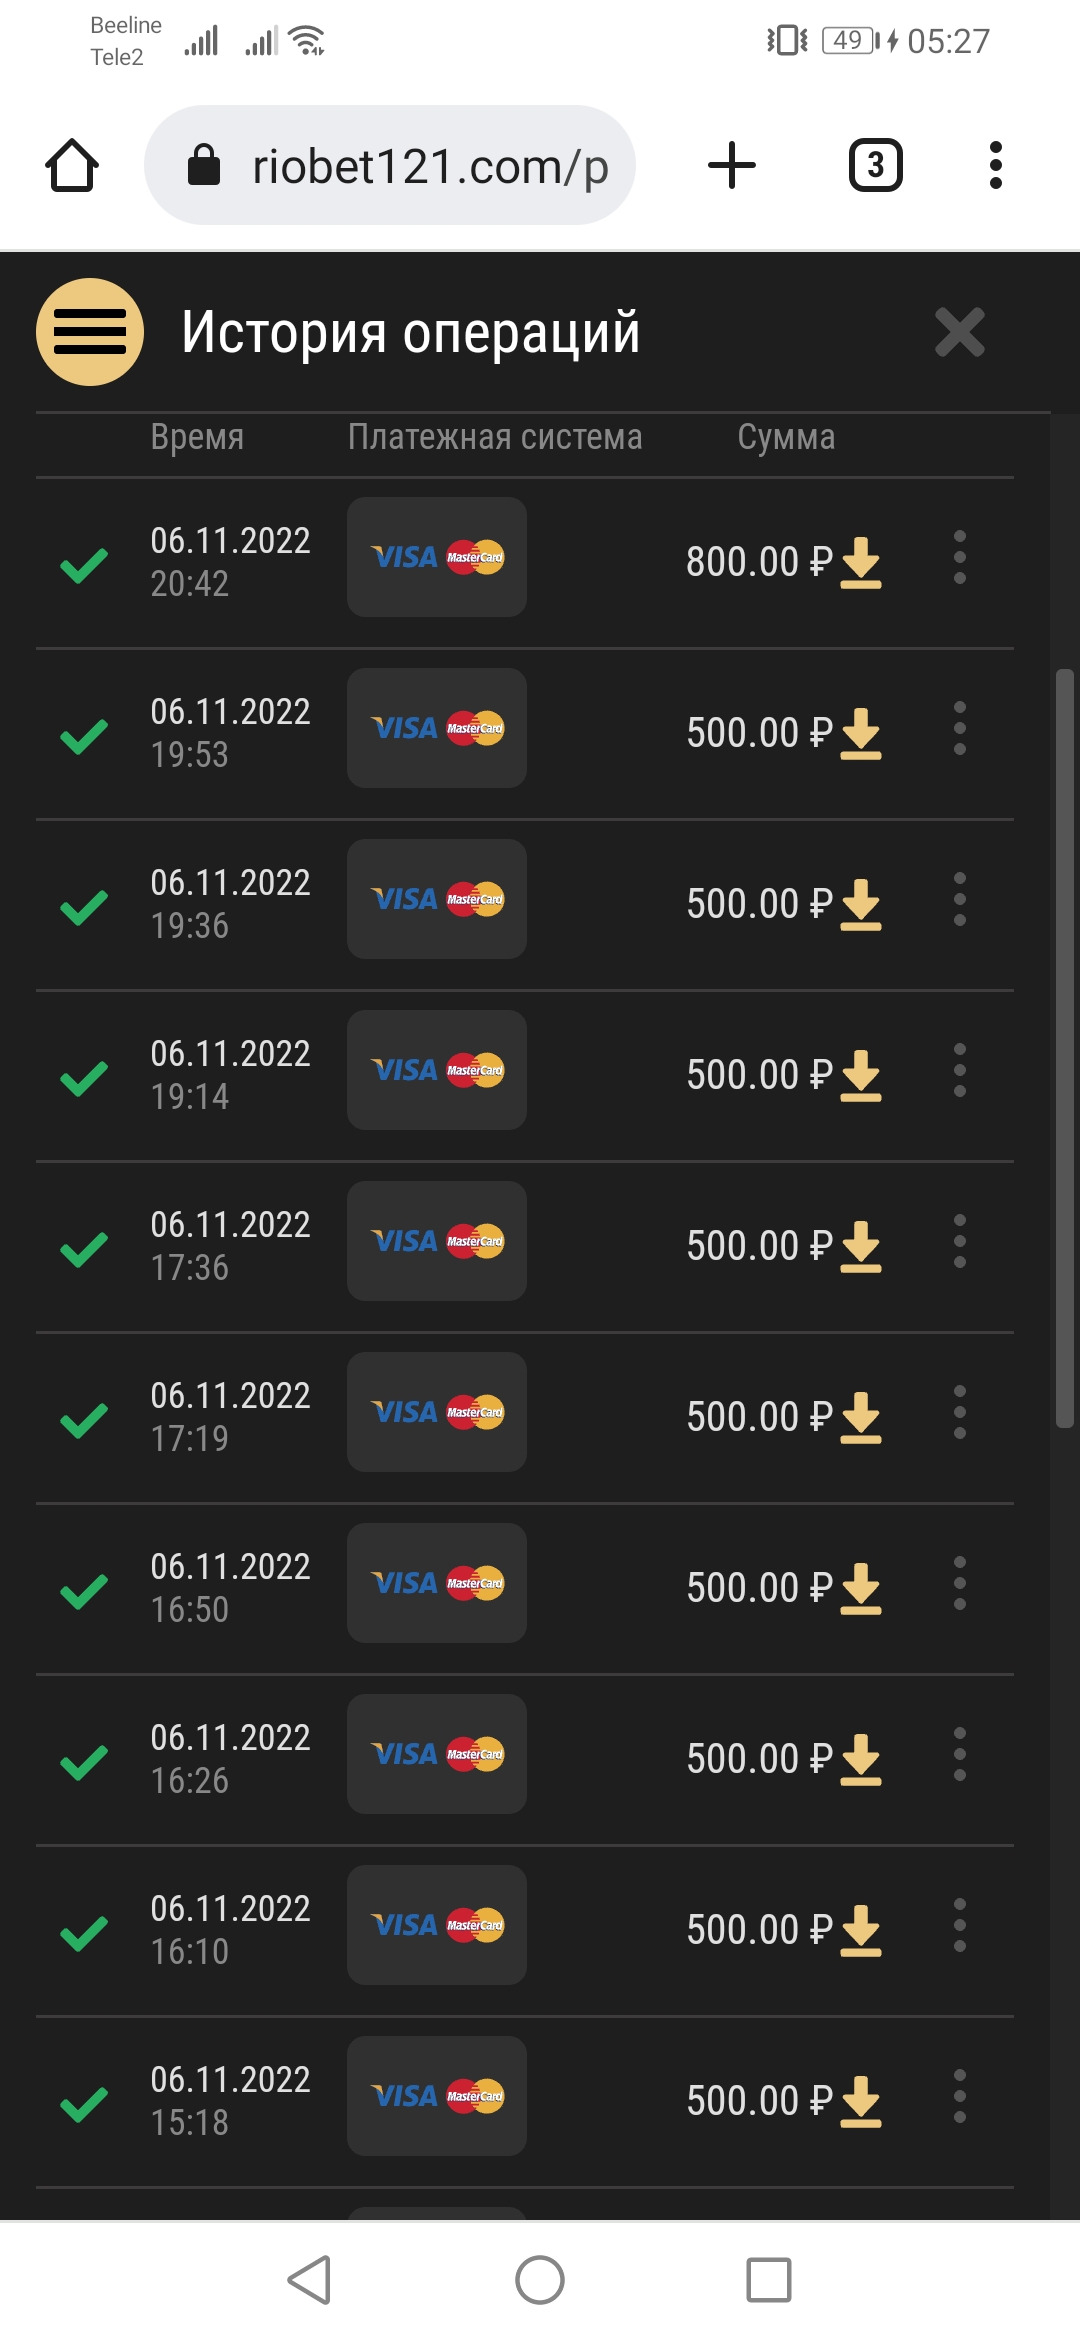Open a new browser tab
Image resolution: width=1080 pixels, height=2340 pixels.
pyautogui.click(x=732, y=165)
